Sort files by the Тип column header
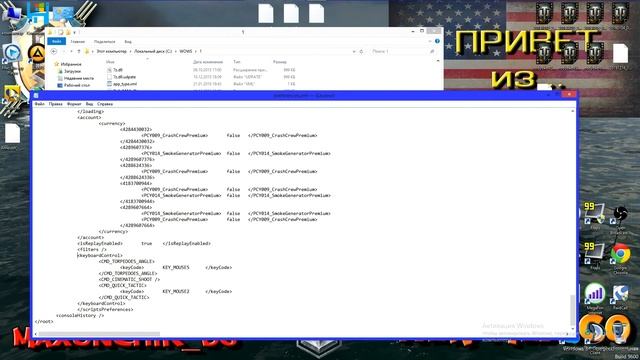 237,62
